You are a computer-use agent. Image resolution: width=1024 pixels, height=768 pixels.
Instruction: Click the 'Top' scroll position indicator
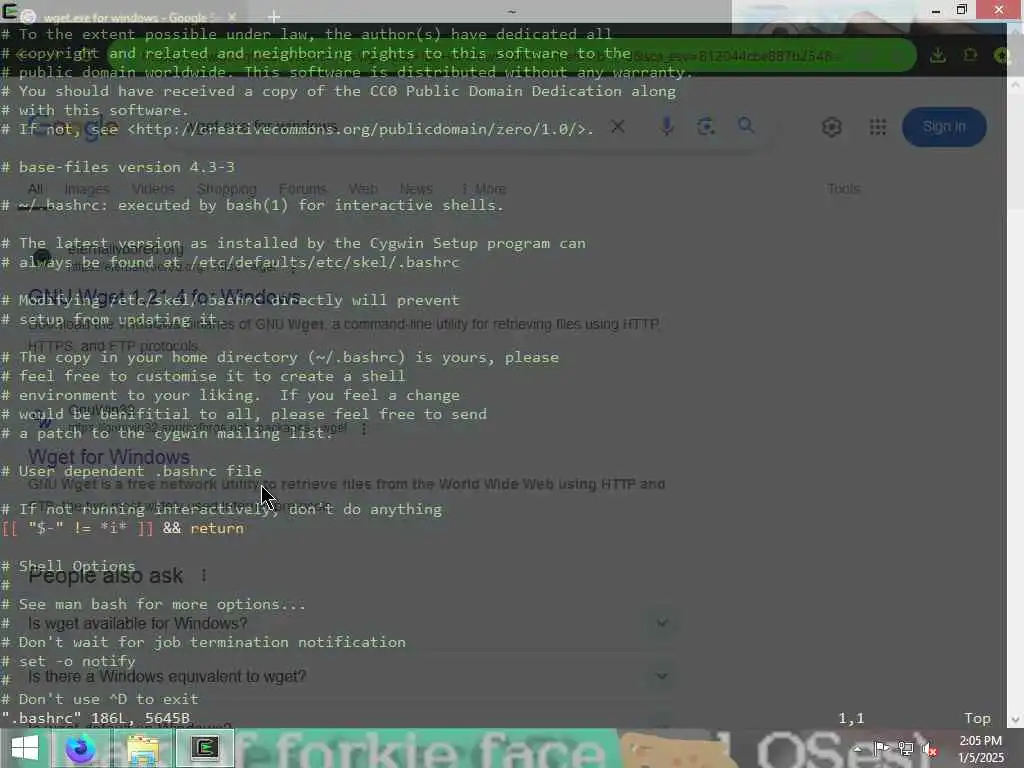tap(977, 718)
